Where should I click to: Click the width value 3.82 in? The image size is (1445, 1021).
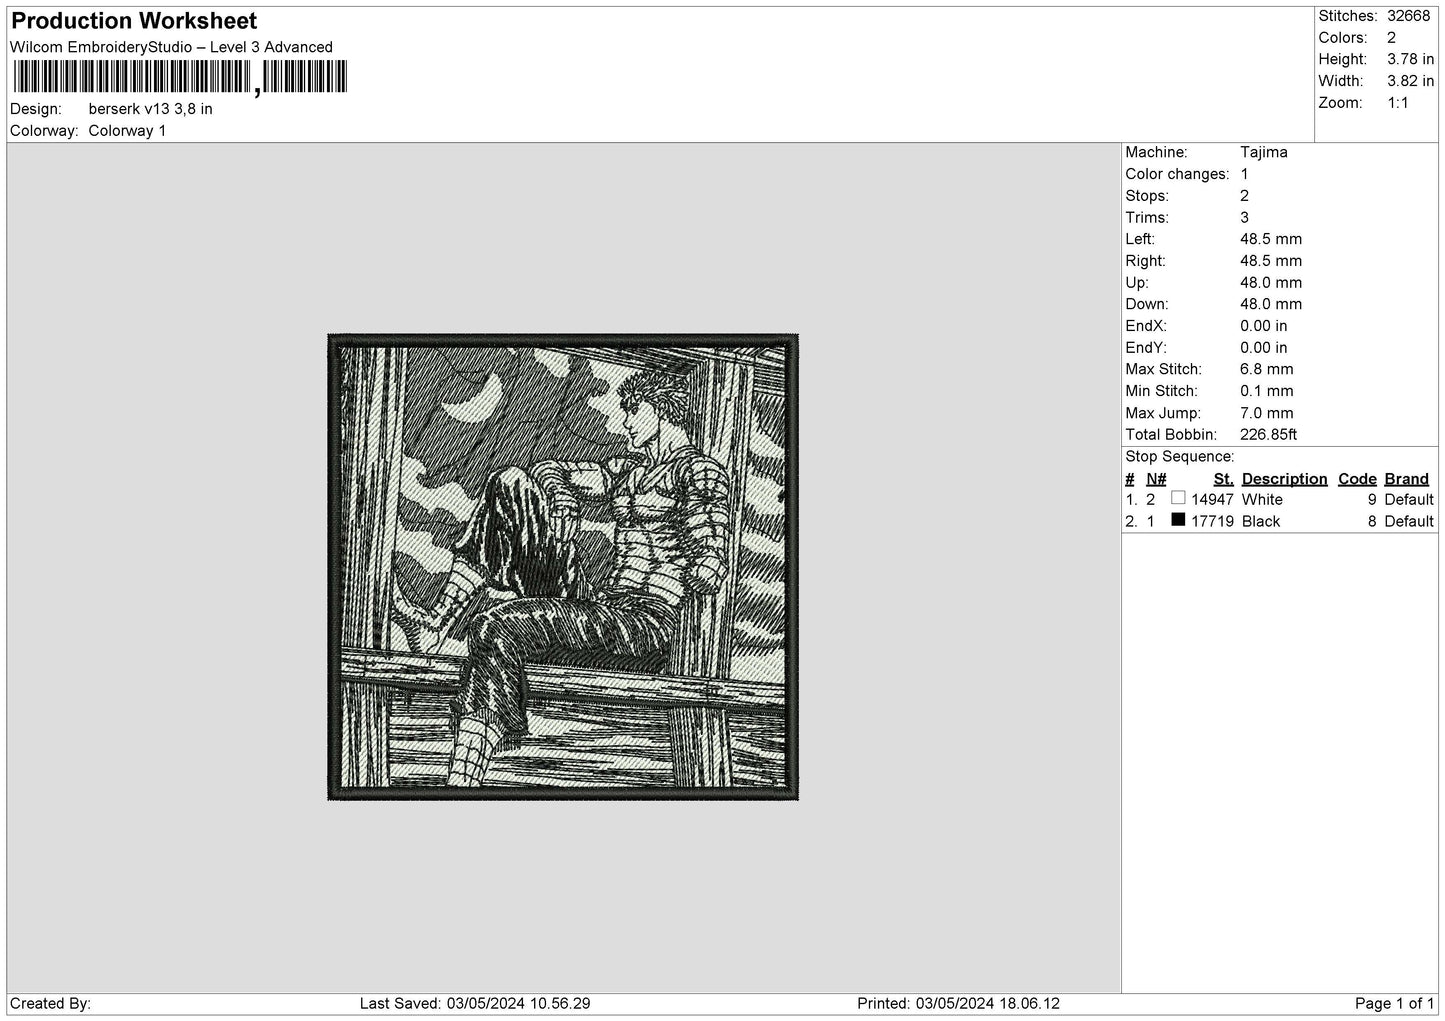click(1410, 82)
